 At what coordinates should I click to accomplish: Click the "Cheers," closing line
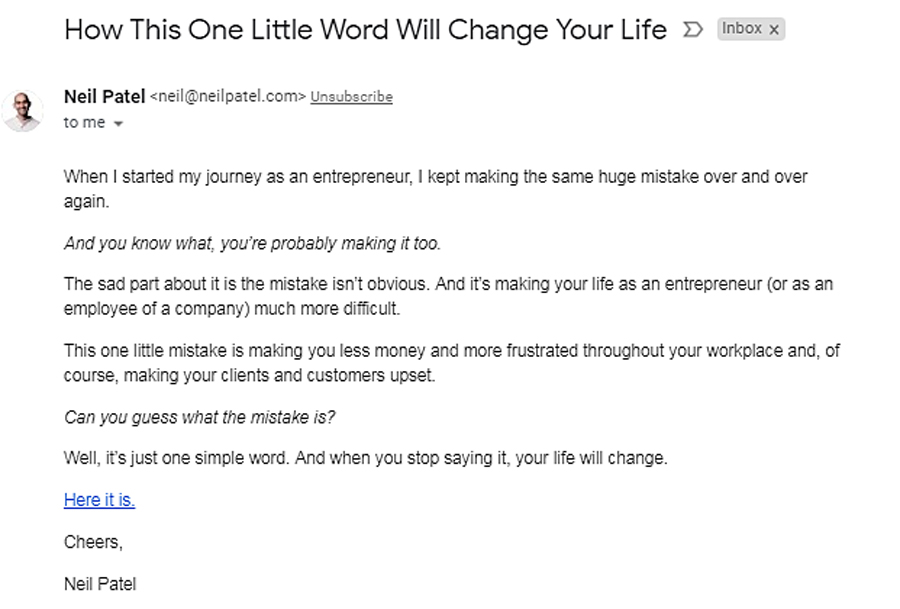(93, 542)
